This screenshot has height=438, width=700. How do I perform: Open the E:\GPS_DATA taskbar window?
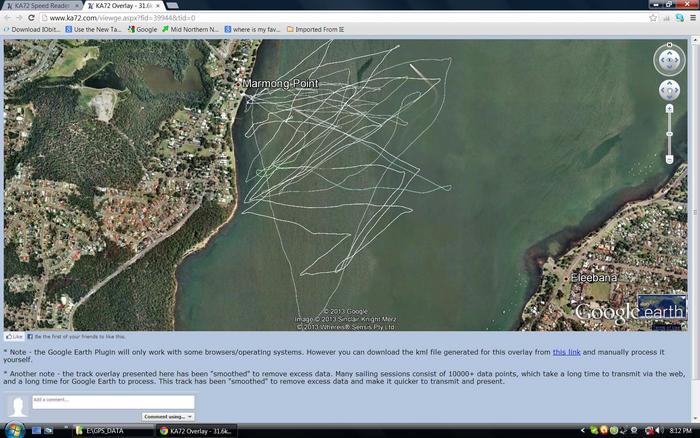pos(110,430)
